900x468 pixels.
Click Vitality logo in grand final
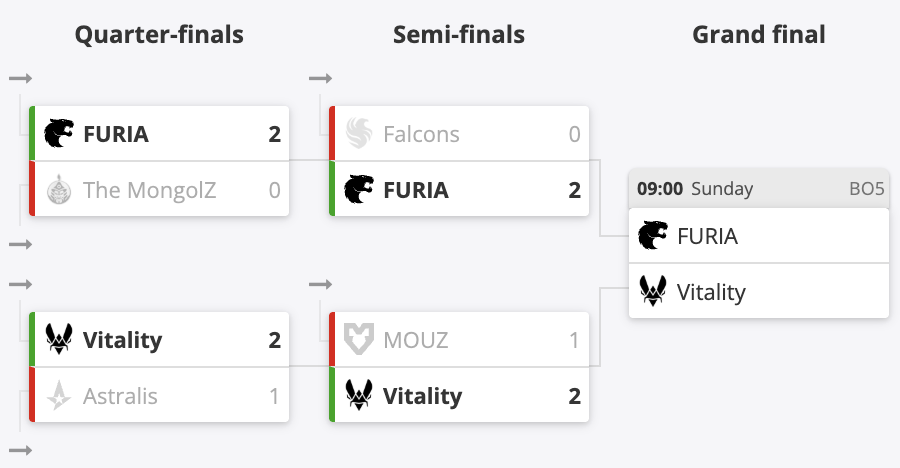coord(653,292)
